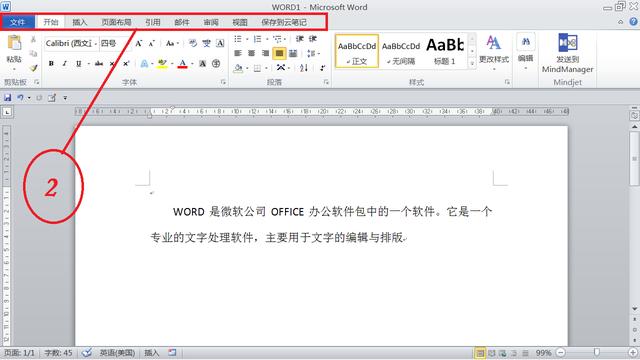The height and width of the screenshot is (360, 640).
Task: Click the Decrease Indent icon
Action: point(300,39)
